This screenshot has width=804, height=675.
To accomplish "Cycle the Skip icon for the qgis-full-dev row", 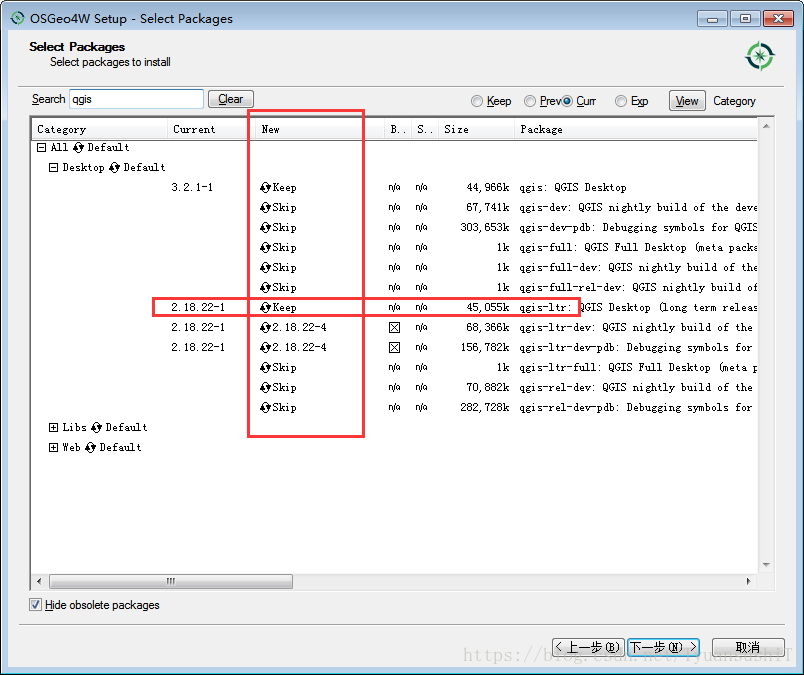I will (265, 268).
